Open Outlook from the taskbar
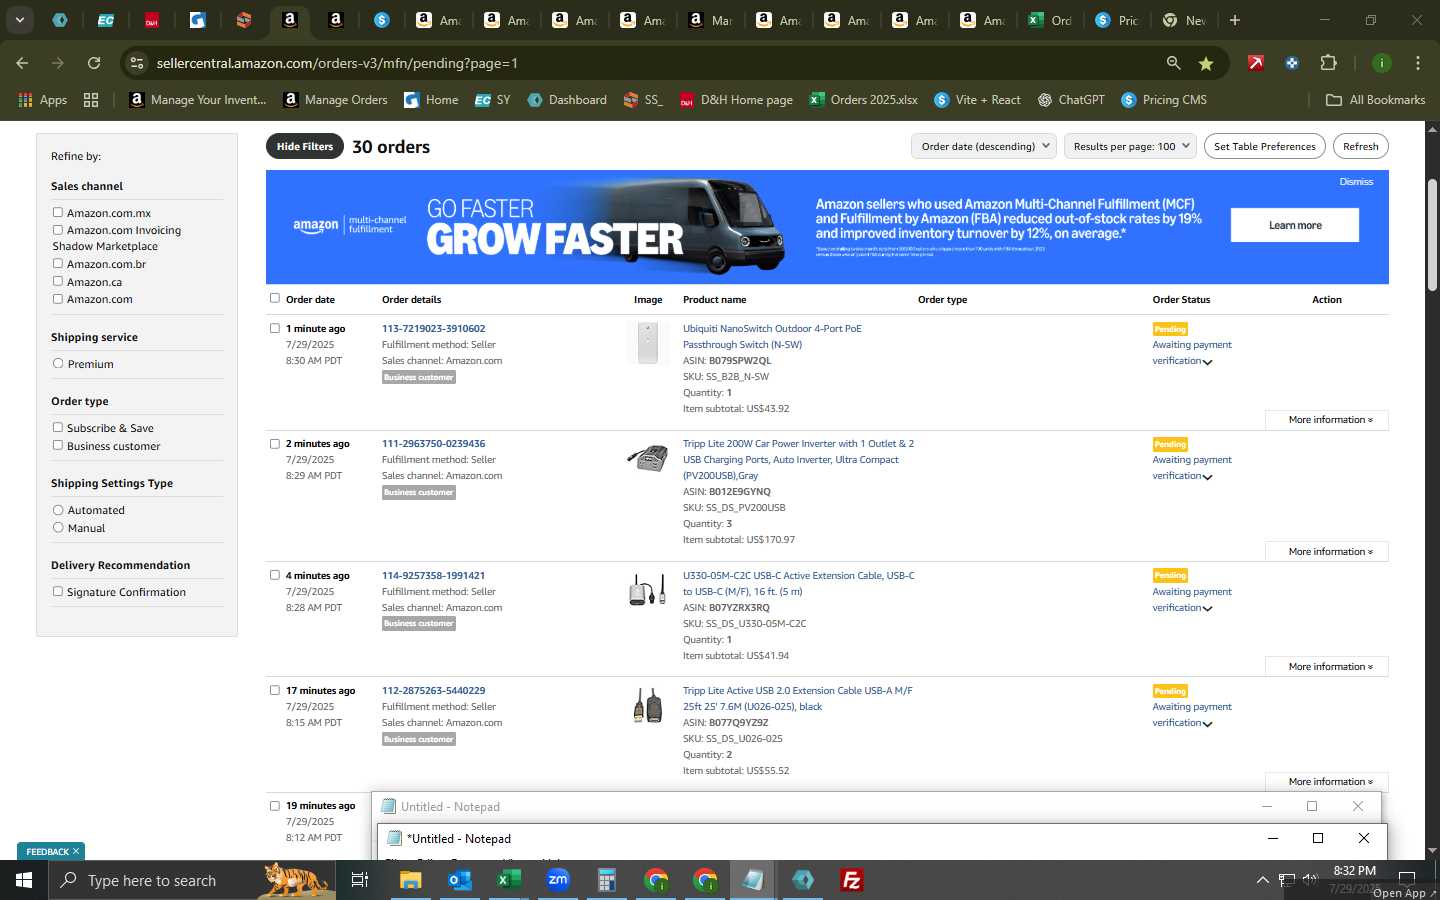Viewport: 1440px width, 900px height. pos(460,880)
